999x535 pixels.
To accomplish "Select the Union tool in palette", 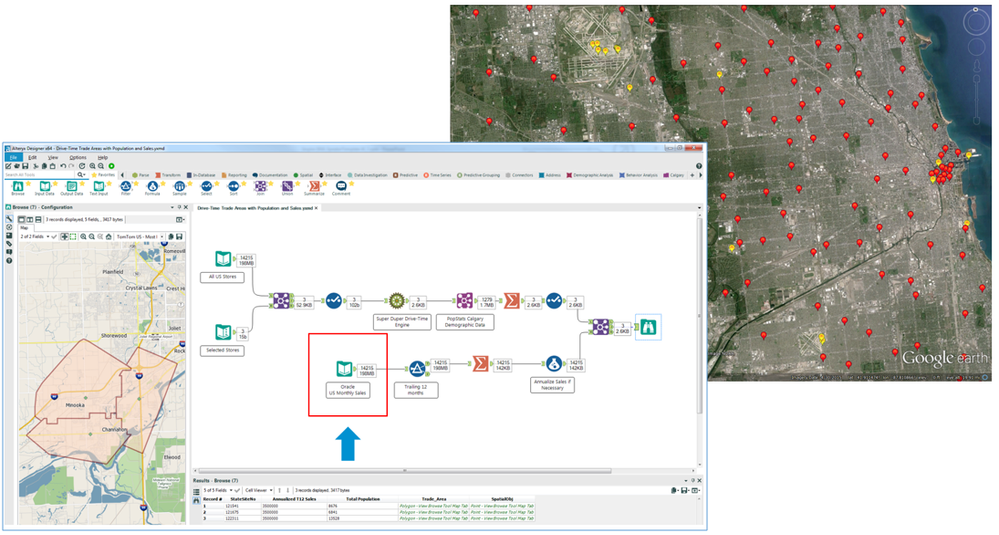I will (287, 186).
